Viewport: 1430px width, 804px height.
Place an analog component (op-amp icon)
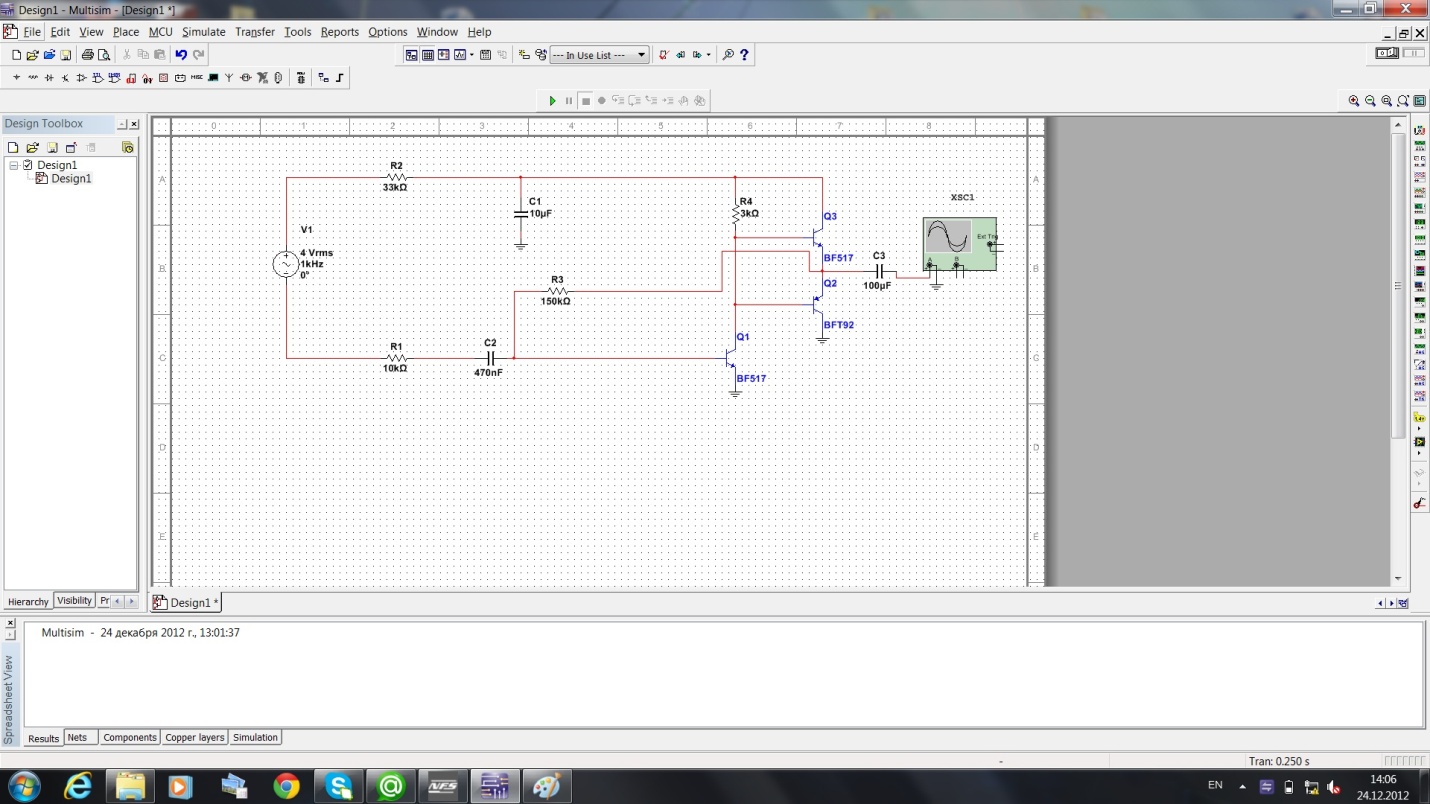[x=81, y=77]
